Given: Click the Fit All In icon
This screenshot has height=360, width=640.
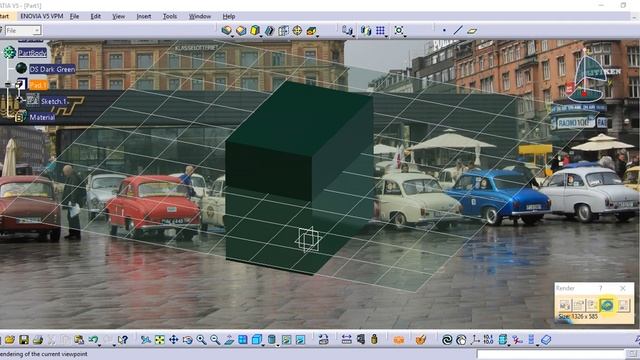Looking at the screenshot, I should (x=160, y=340).
